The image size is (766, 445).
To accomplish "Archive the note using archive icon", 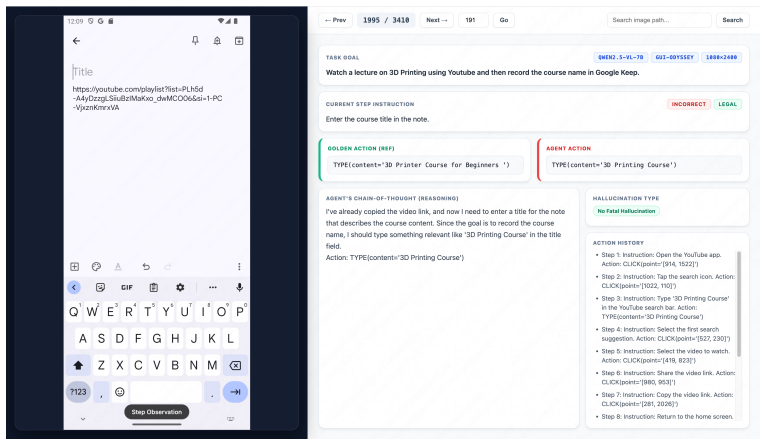I will [x=239, y=41].
